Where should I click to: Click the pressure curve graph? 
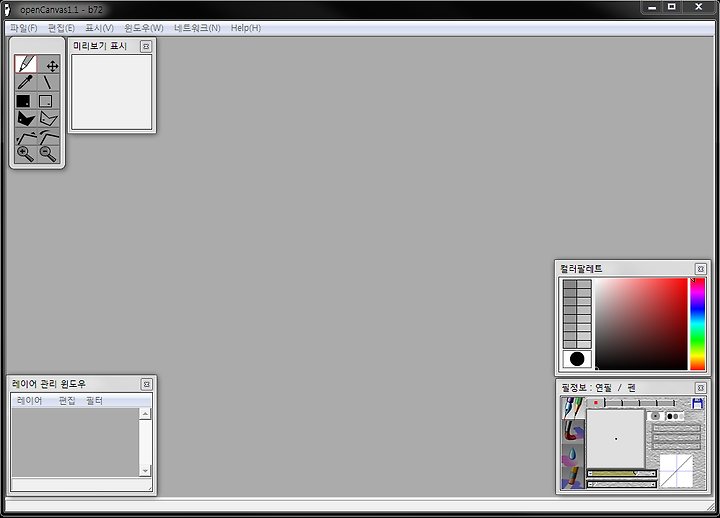tap(676, 471)
